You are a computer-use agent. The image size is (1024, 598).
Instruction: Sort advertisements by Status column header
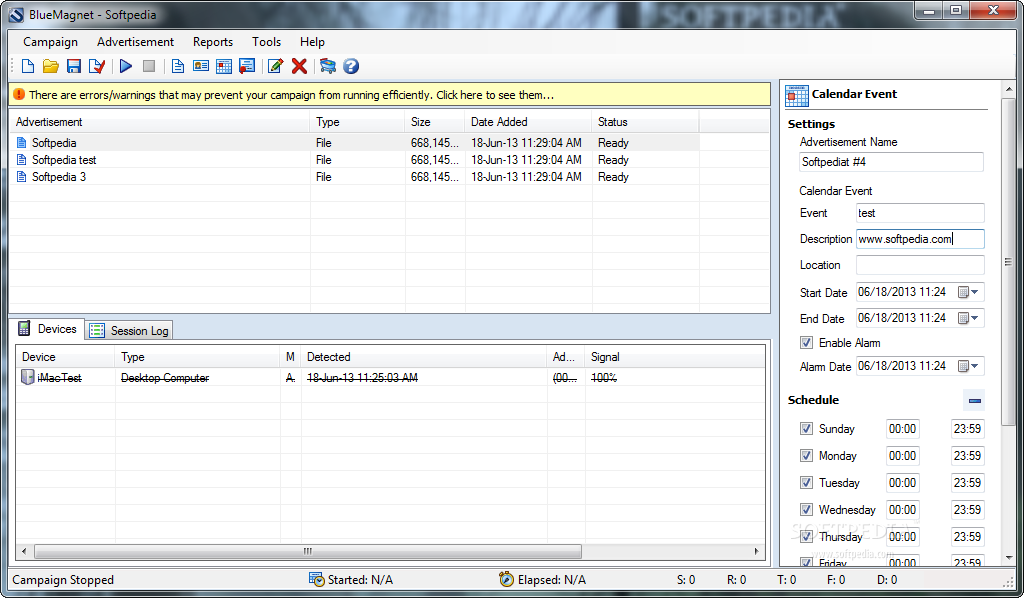click(x=645, y=121)
